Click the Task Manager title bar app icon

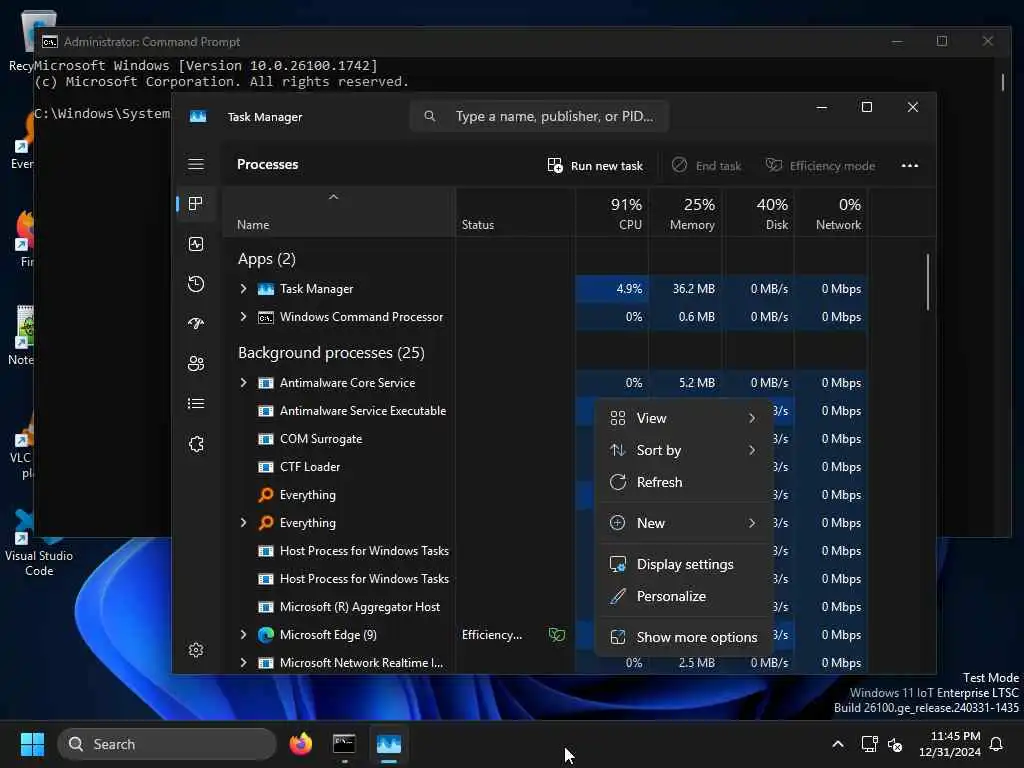click(x=198, y=116)
